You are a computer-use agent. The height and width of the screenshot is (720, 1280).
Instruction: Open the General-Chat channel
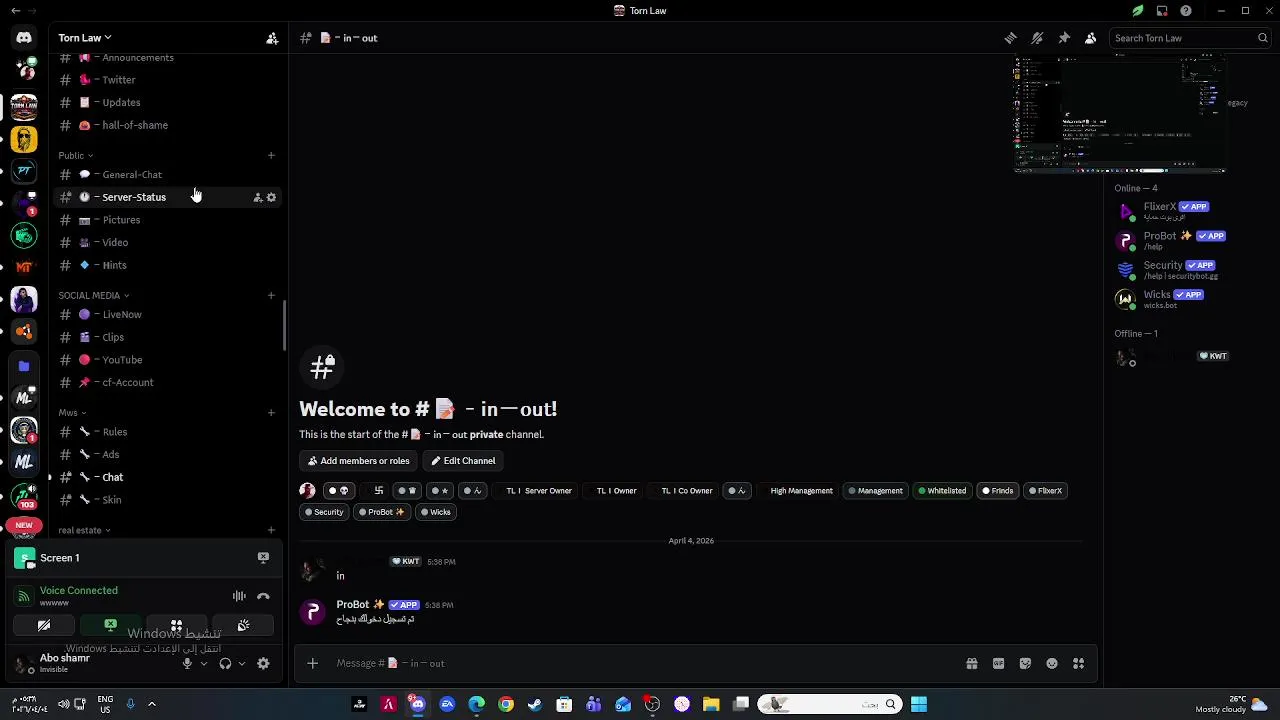click(x=167, y=175)
